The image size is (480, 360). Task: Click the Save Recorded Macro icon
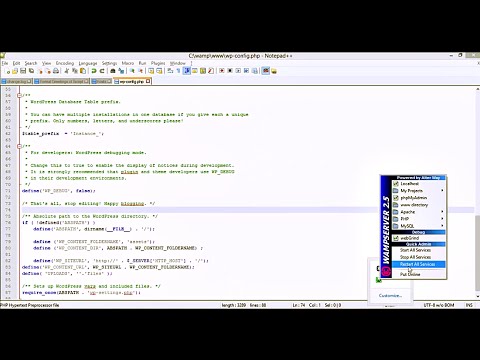click(x=255, y=71)
